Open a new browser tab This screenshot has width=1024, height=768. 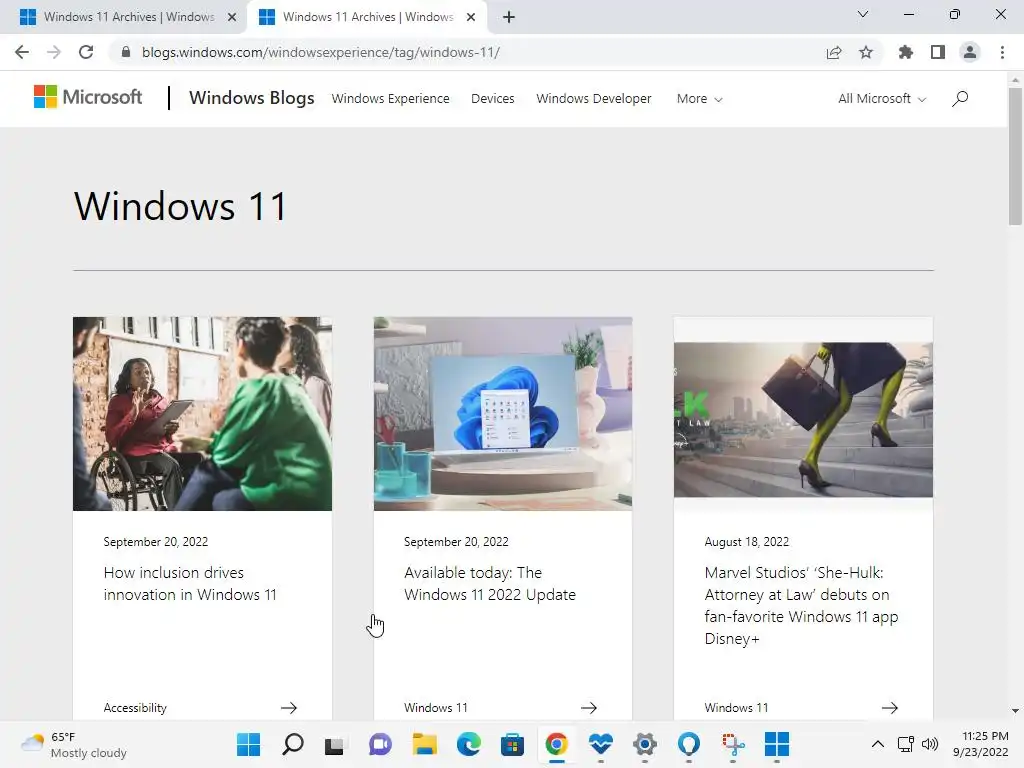(x=509, y=18)
